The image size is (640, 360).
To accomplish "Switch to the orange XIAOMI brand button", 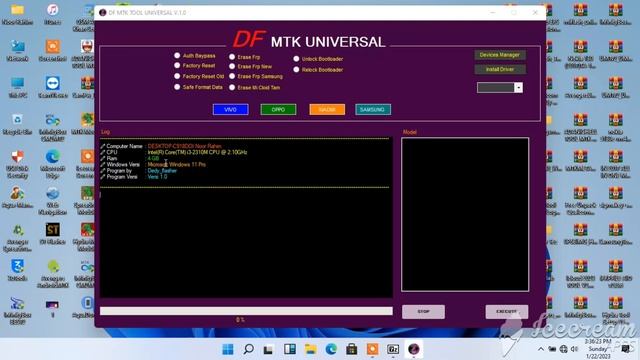I will coord(327,109).
